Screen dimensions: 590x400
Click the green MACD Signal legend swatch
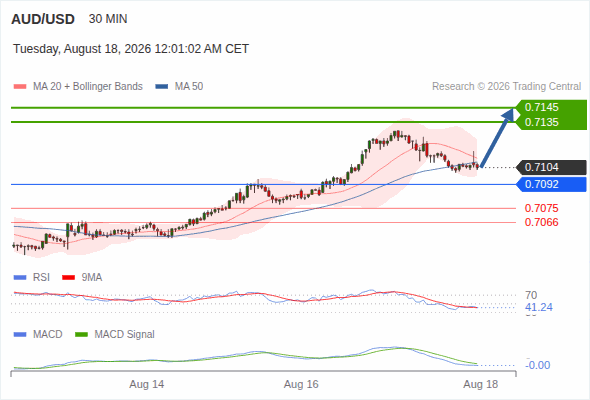pyautogui.click(x=82, y=335)
